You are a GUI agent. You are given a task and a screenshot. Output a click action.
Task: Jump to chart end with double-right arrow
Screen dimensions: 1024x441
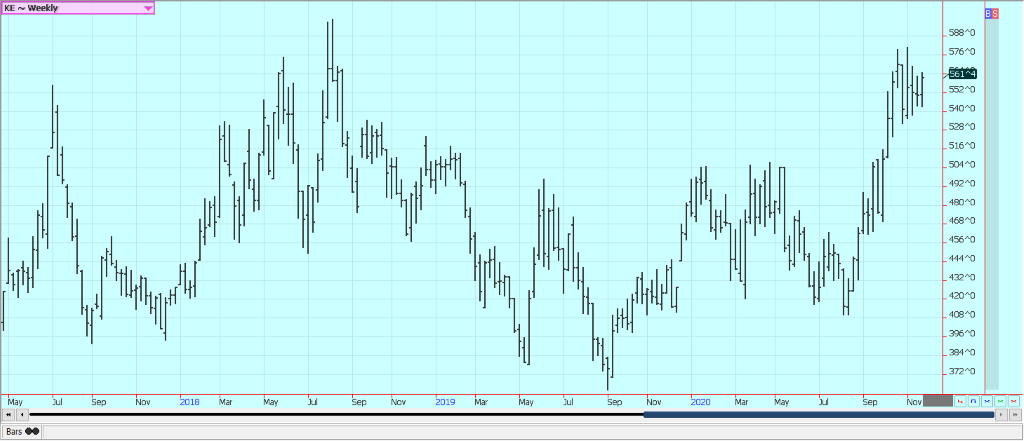click(1016, 414)
